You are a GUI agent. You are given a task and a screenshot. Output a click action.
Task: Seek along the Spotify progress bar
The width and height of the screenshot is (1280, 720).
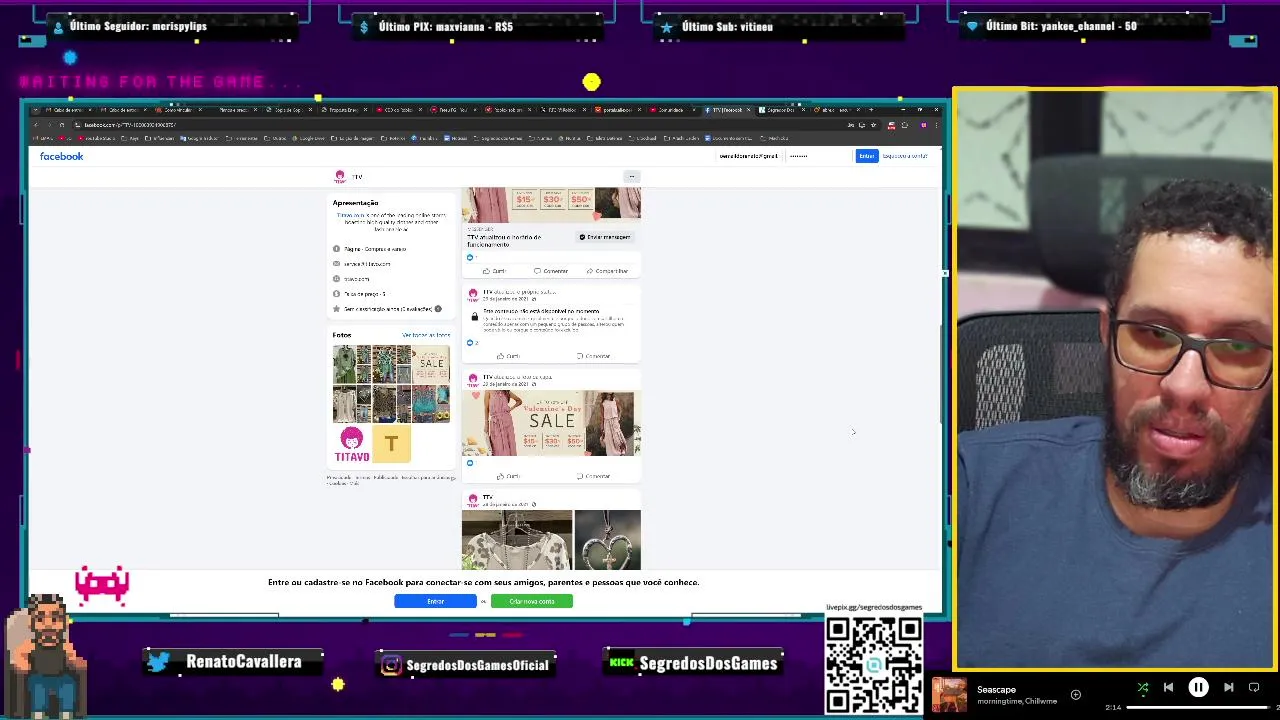[x=1200, y=708]
